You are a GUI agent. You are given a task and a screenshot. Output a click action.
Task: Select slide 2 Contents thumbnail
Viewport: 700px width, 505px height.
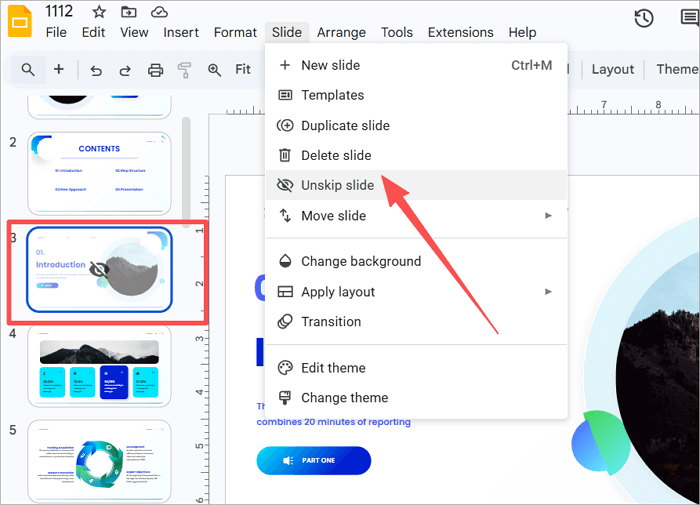tap(99, 174)
